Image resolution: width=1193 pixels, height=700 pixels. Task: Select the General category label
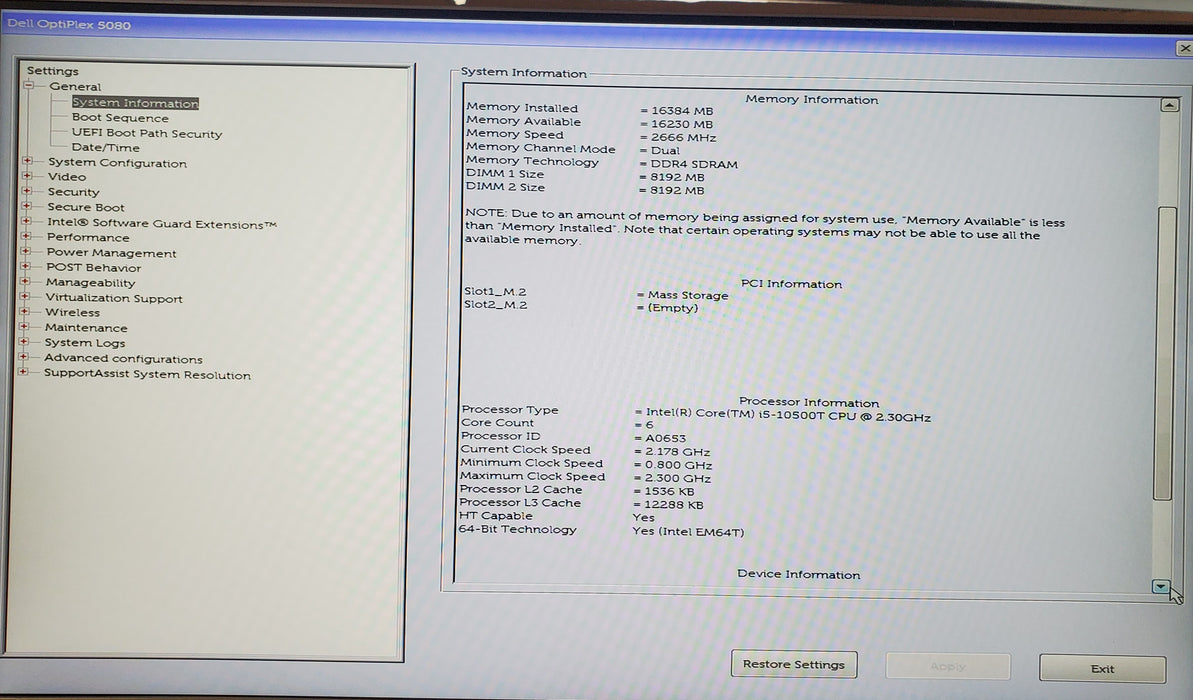click(x=75, y=87)
